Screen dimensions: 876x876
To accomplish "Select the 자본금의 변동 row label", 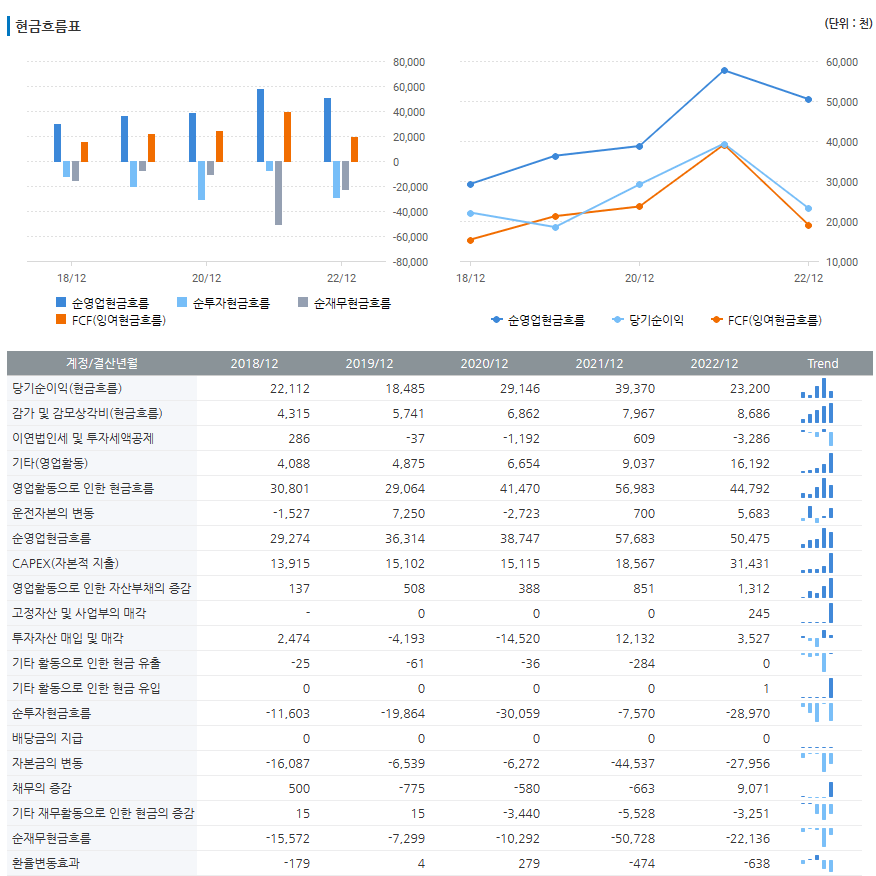I will coord(47,764).
